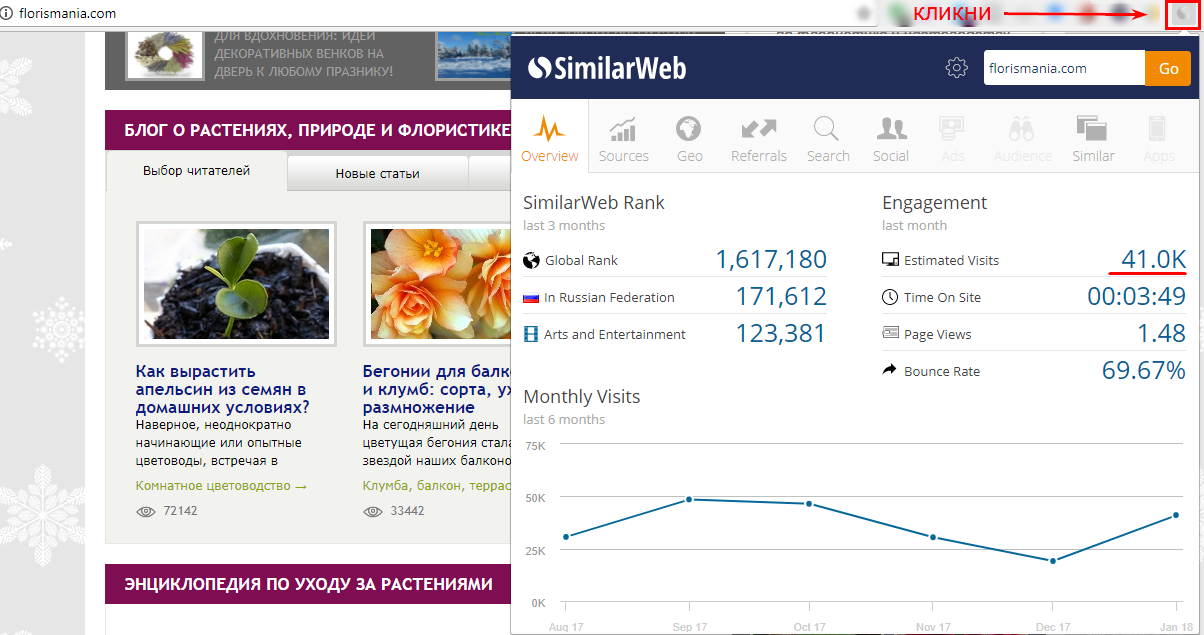Viewport: 1204px width, 635px height.
Task: Click the Estimated Visits value 41.0K
Action: click(x=1153, y=260)
